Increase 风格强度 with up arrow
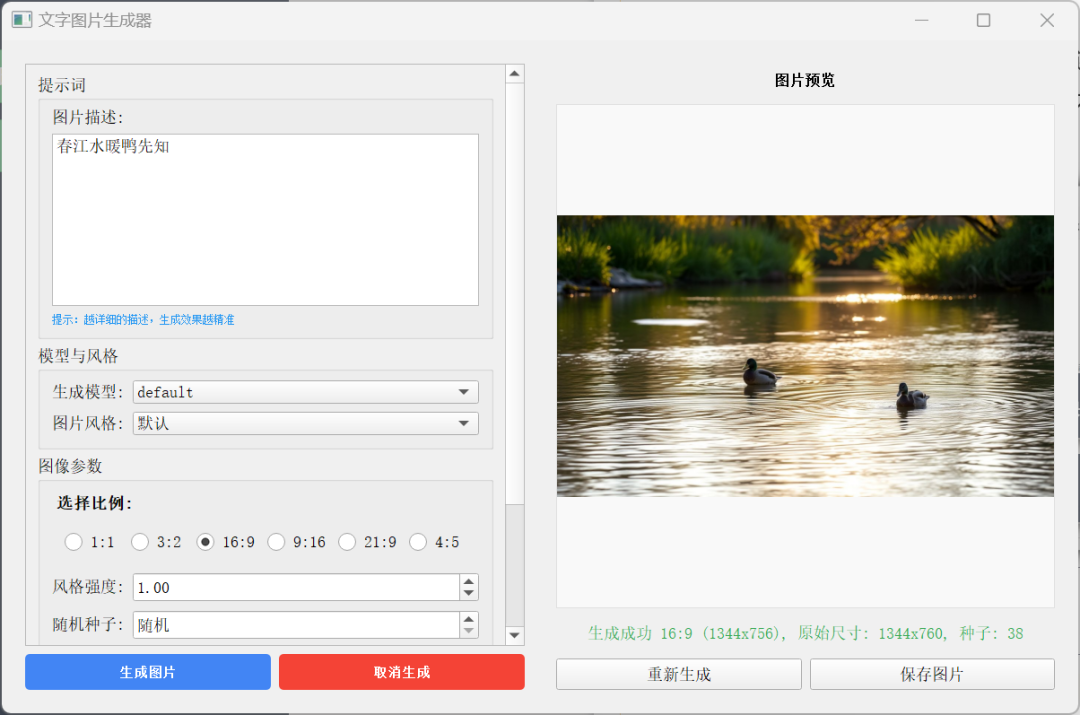This screenshot has height=715, width=1080. (x=468, y=581)
